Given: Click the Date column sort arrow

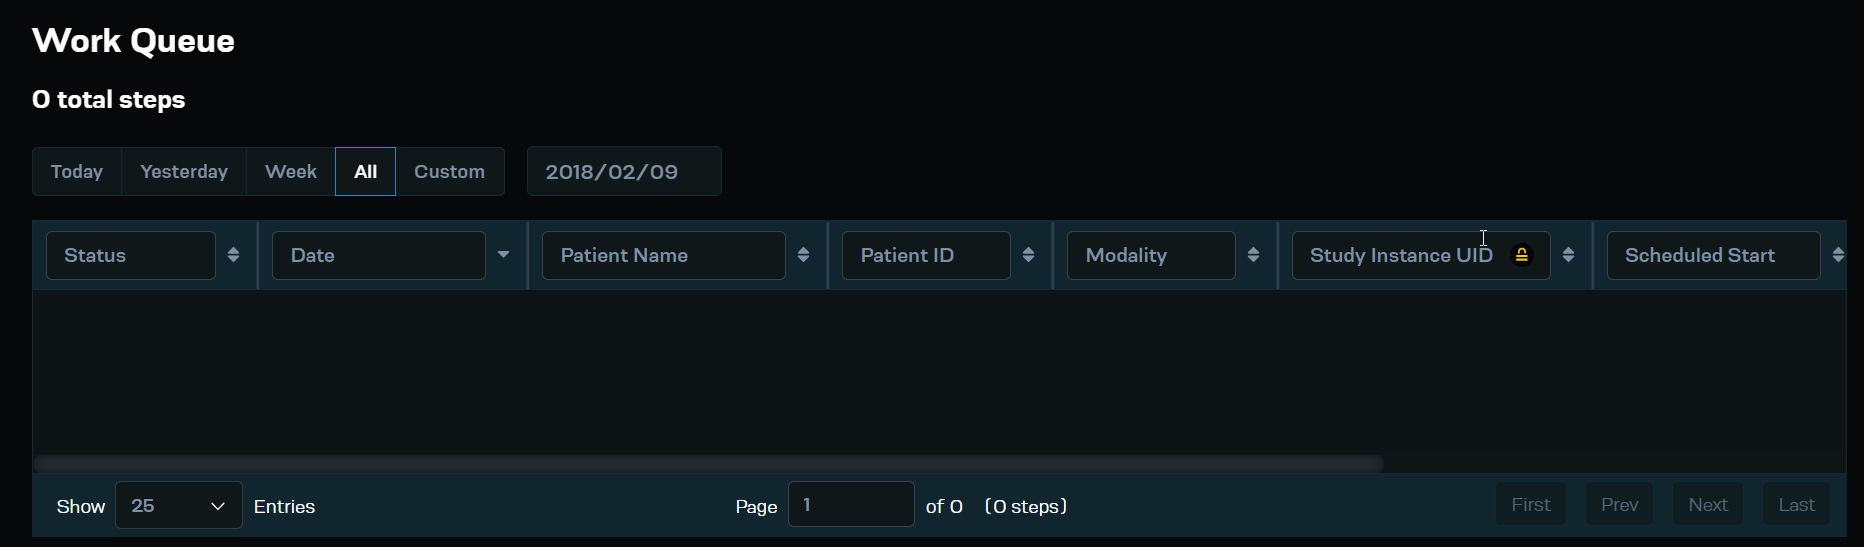Looking at the screenshot, I should pos(503,255).
